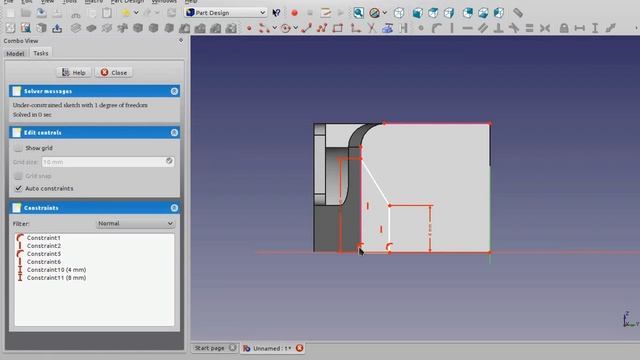Show hidden toolbar items via overflow arrow

(x=636, y=28)
